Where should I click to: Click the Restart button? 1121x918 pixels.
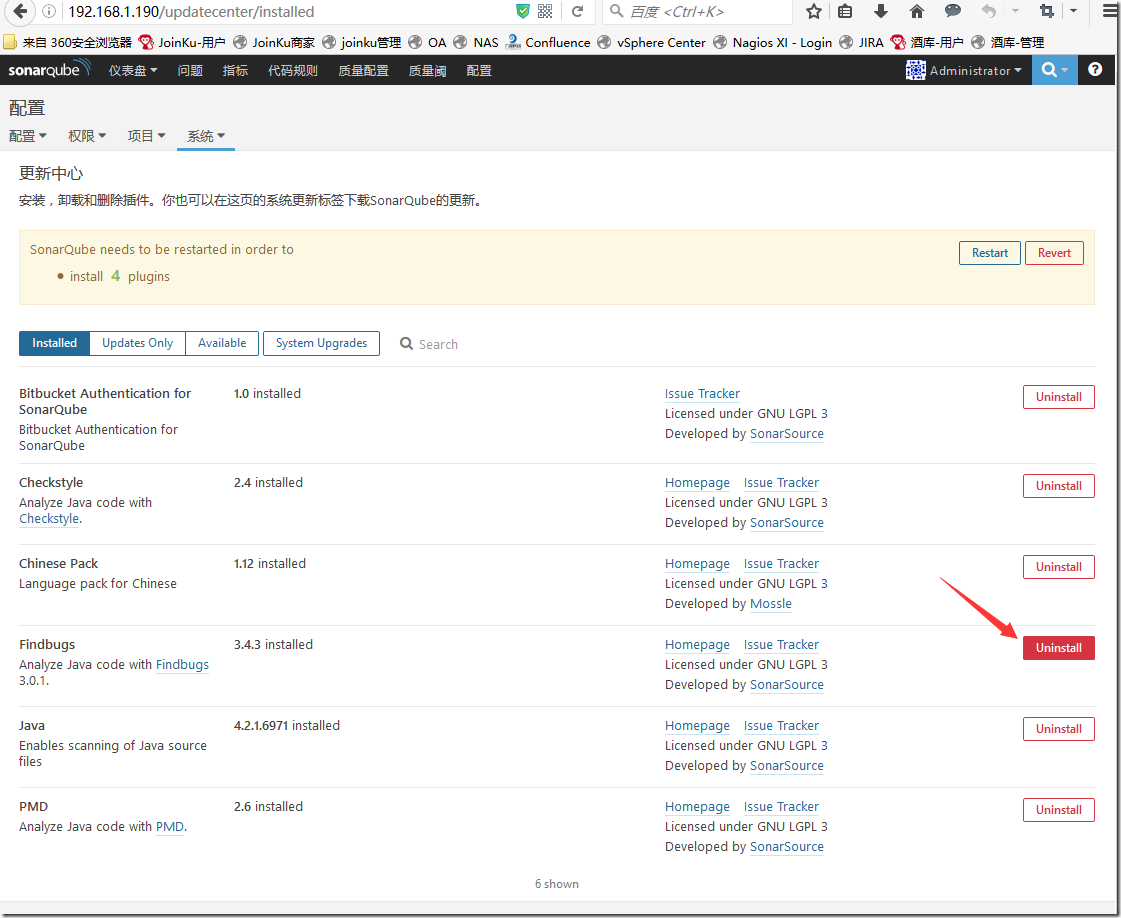coord(989,253)
